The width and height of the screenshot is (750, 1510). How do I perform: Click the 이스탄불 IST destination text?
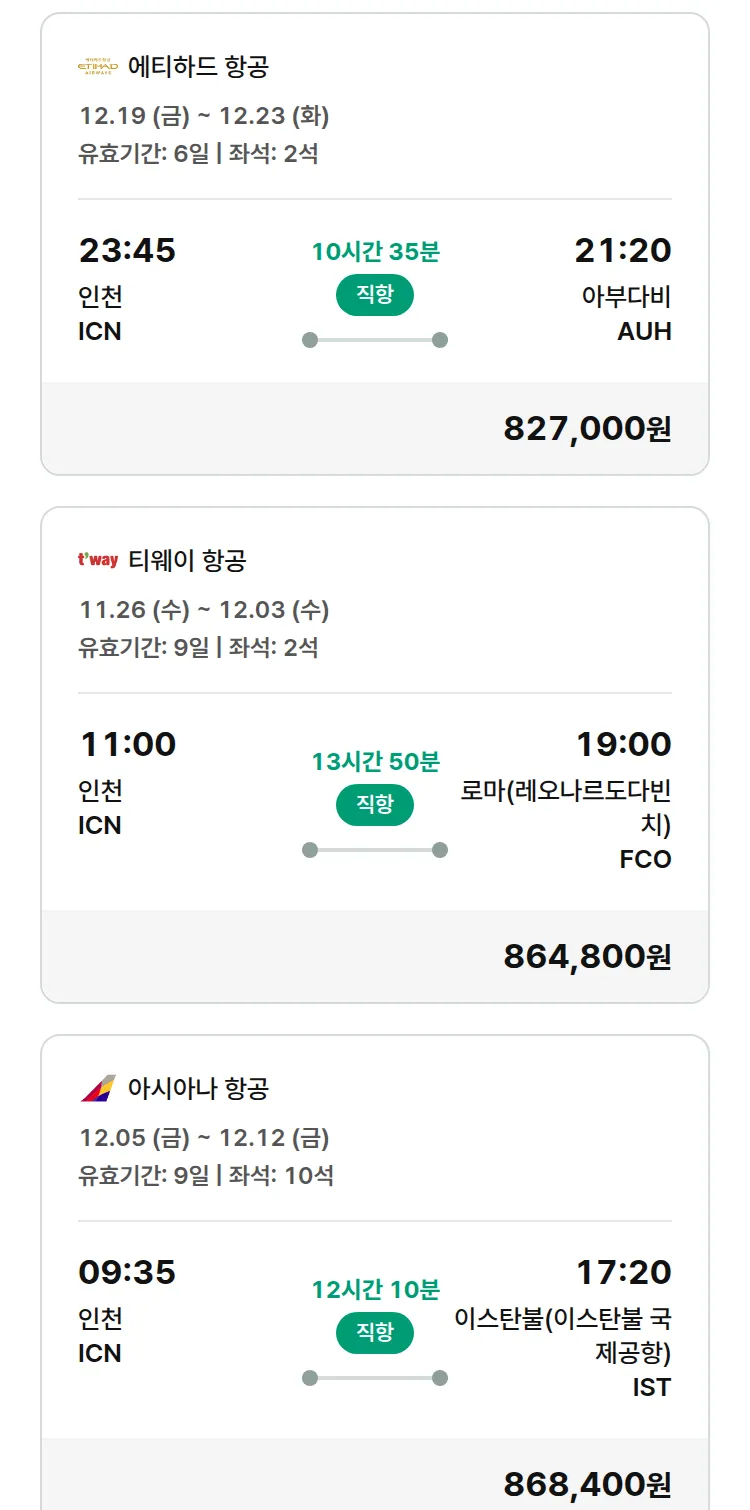point(563,1352)
